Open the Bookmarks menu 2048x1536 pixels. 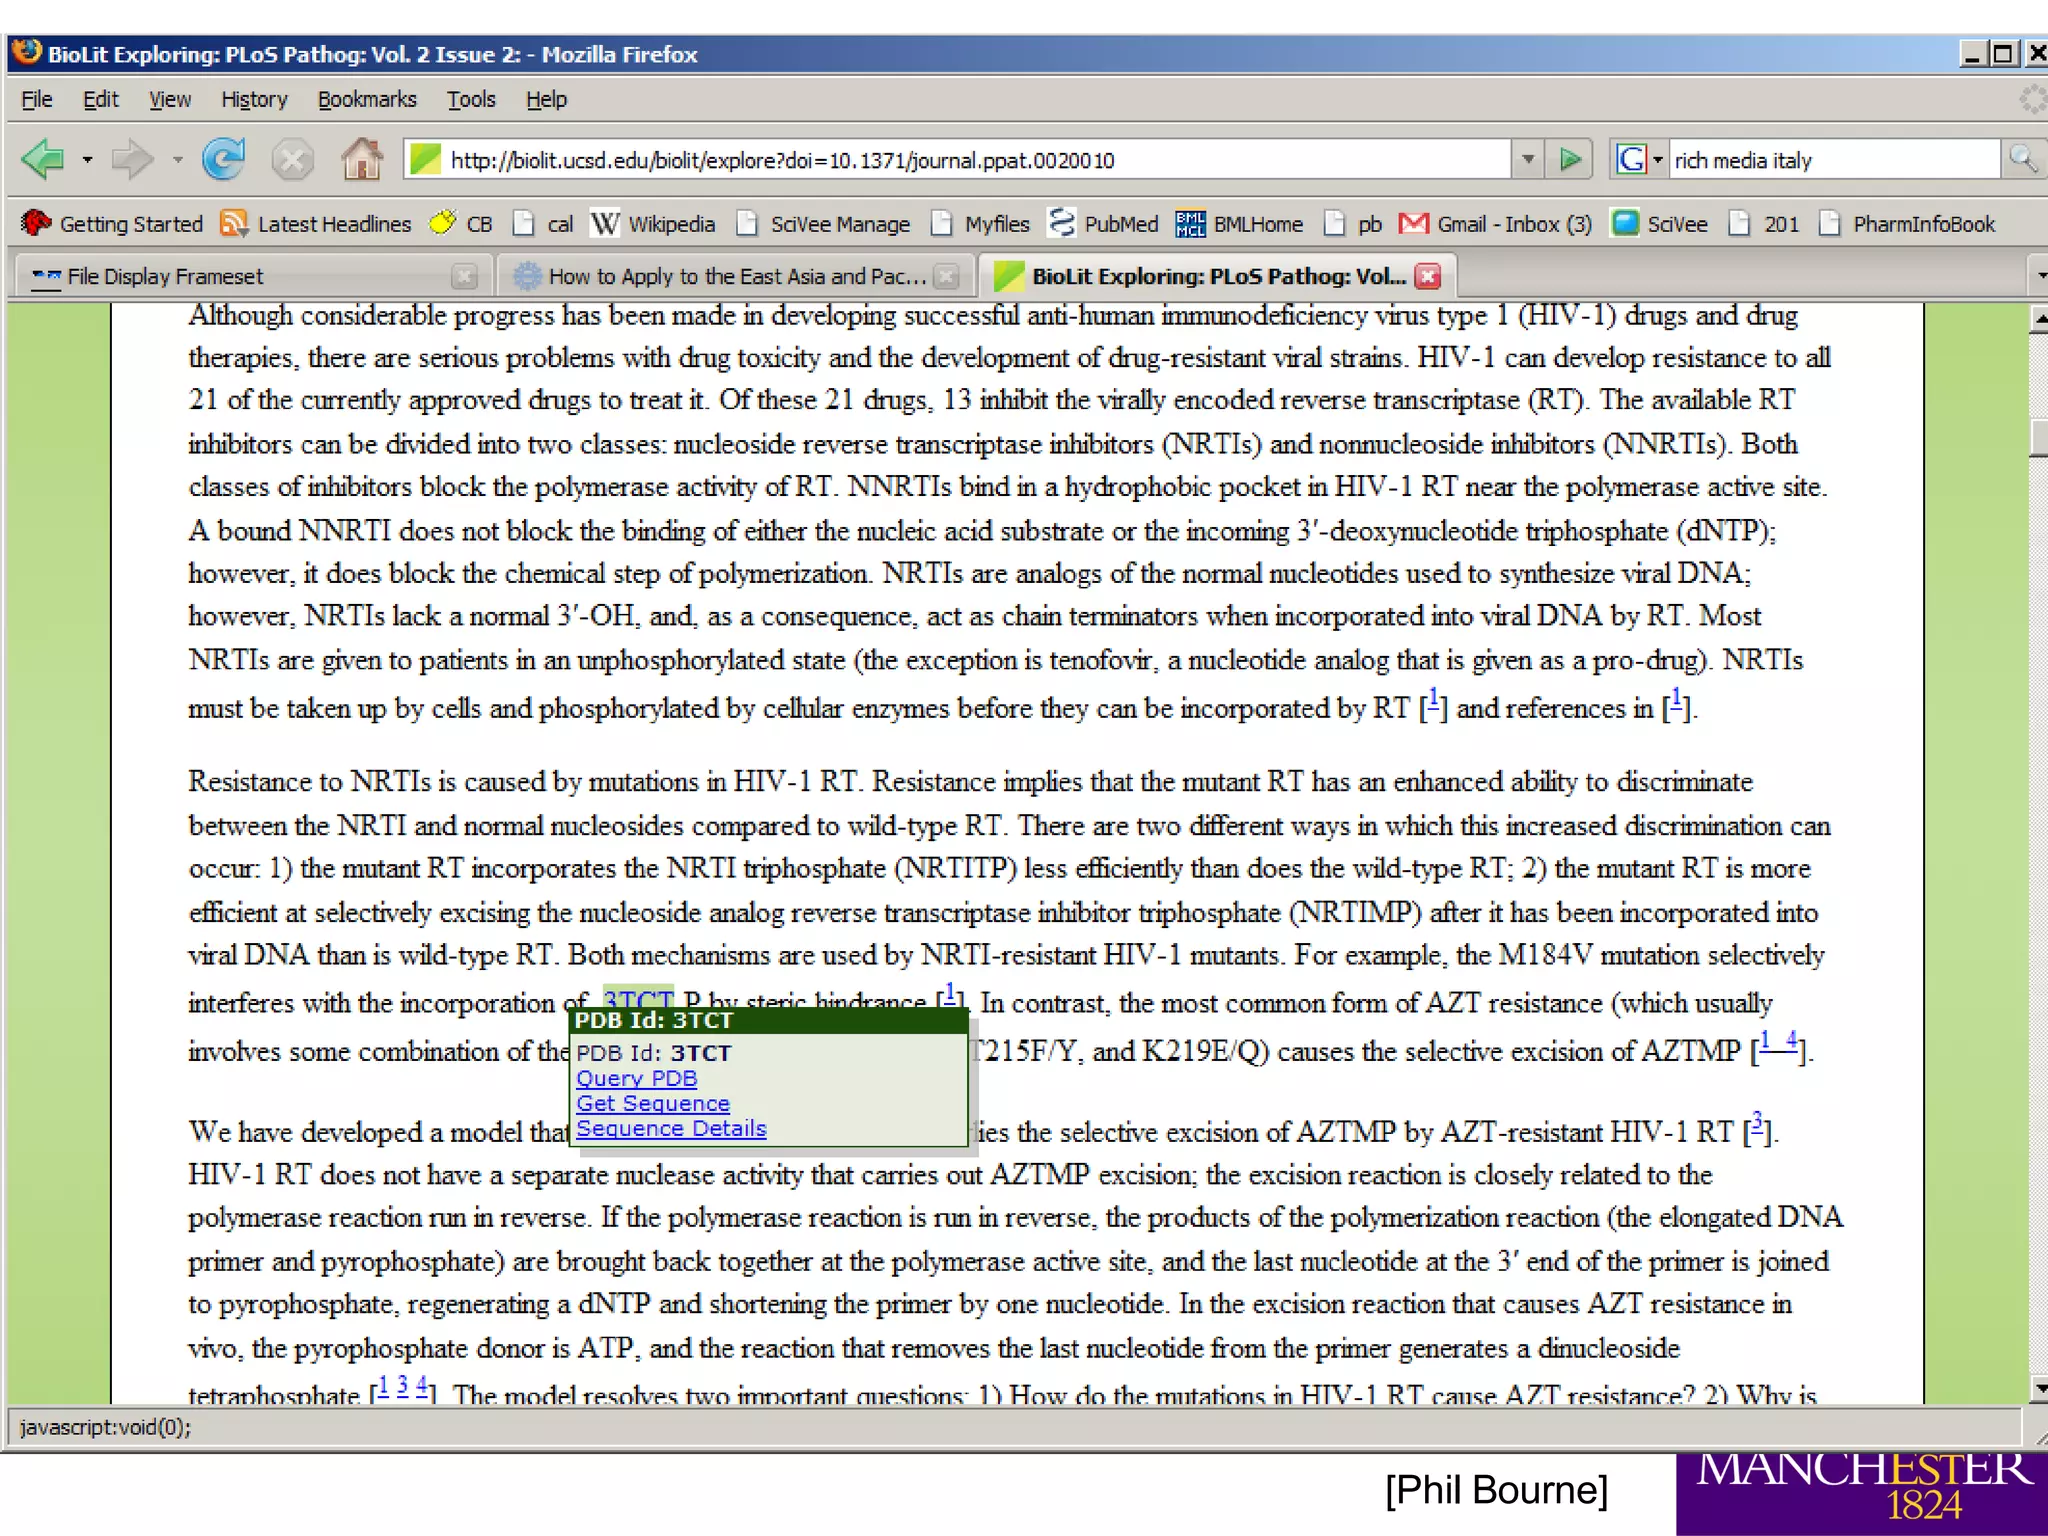click(x=366, y=100)
